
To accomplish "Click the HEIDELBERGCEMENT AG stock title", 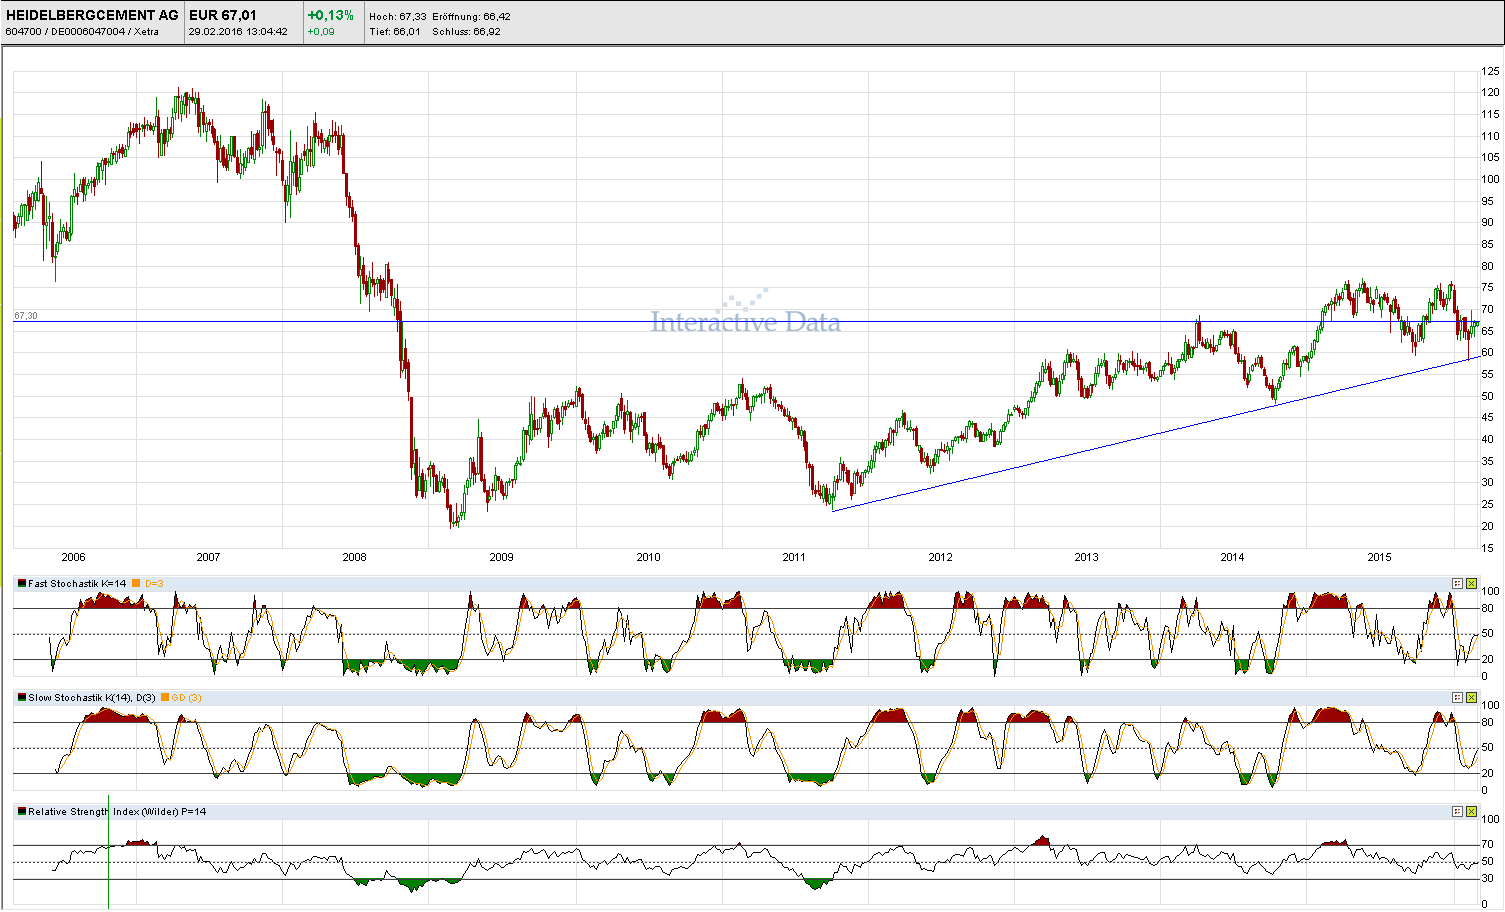I will point(91,15).
